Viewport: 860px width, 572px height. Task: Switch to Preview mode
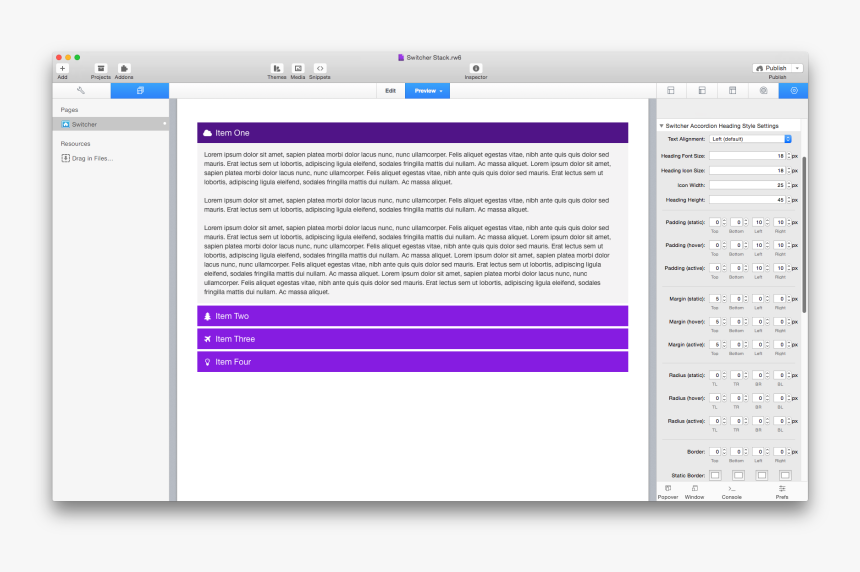428,91
